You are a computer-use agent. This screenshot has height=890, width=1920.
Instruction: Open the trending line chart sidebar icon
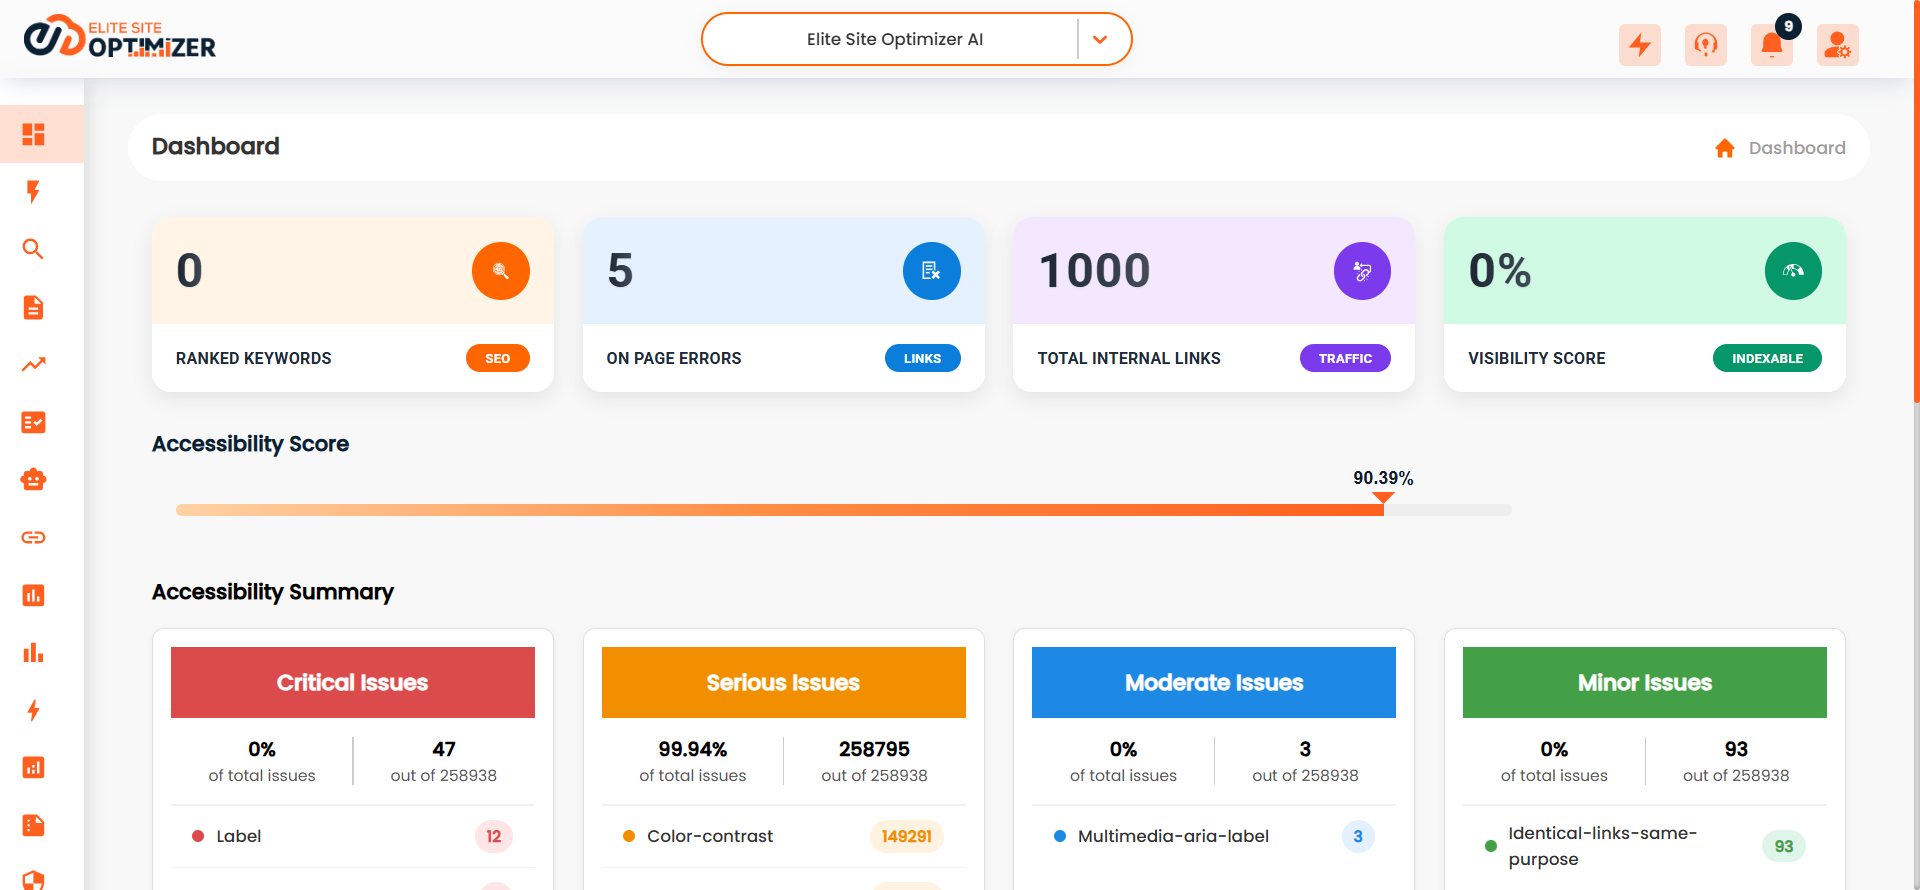point(33,364)
